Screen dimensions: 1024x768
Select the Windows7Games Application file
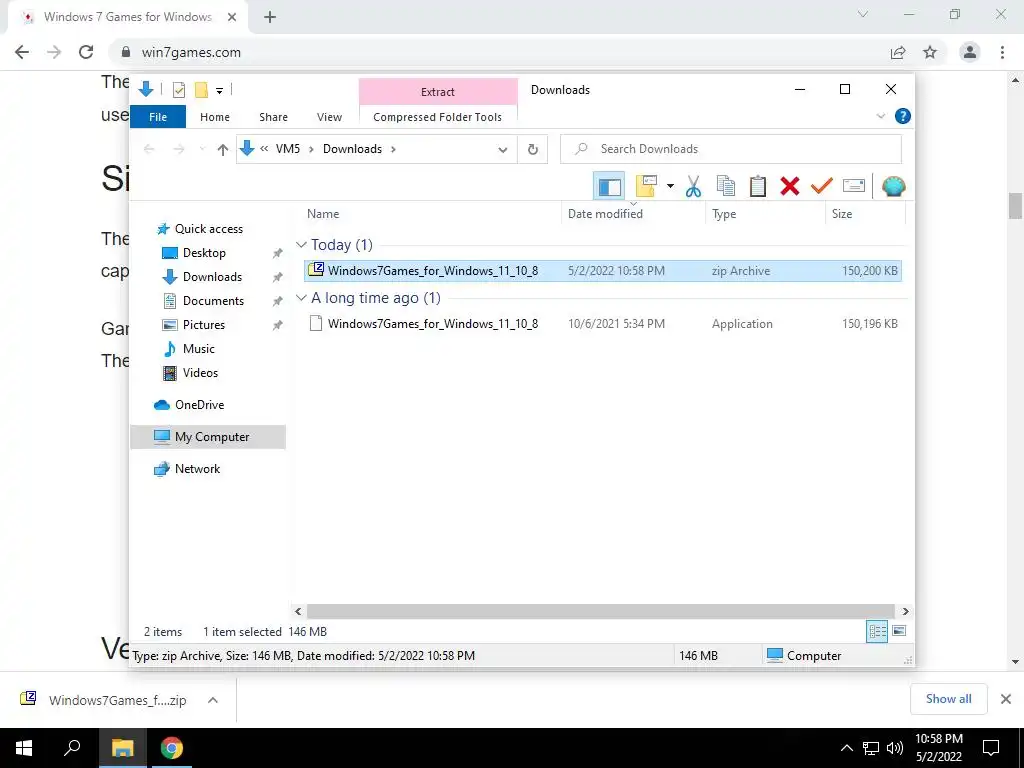coord(602,323)
